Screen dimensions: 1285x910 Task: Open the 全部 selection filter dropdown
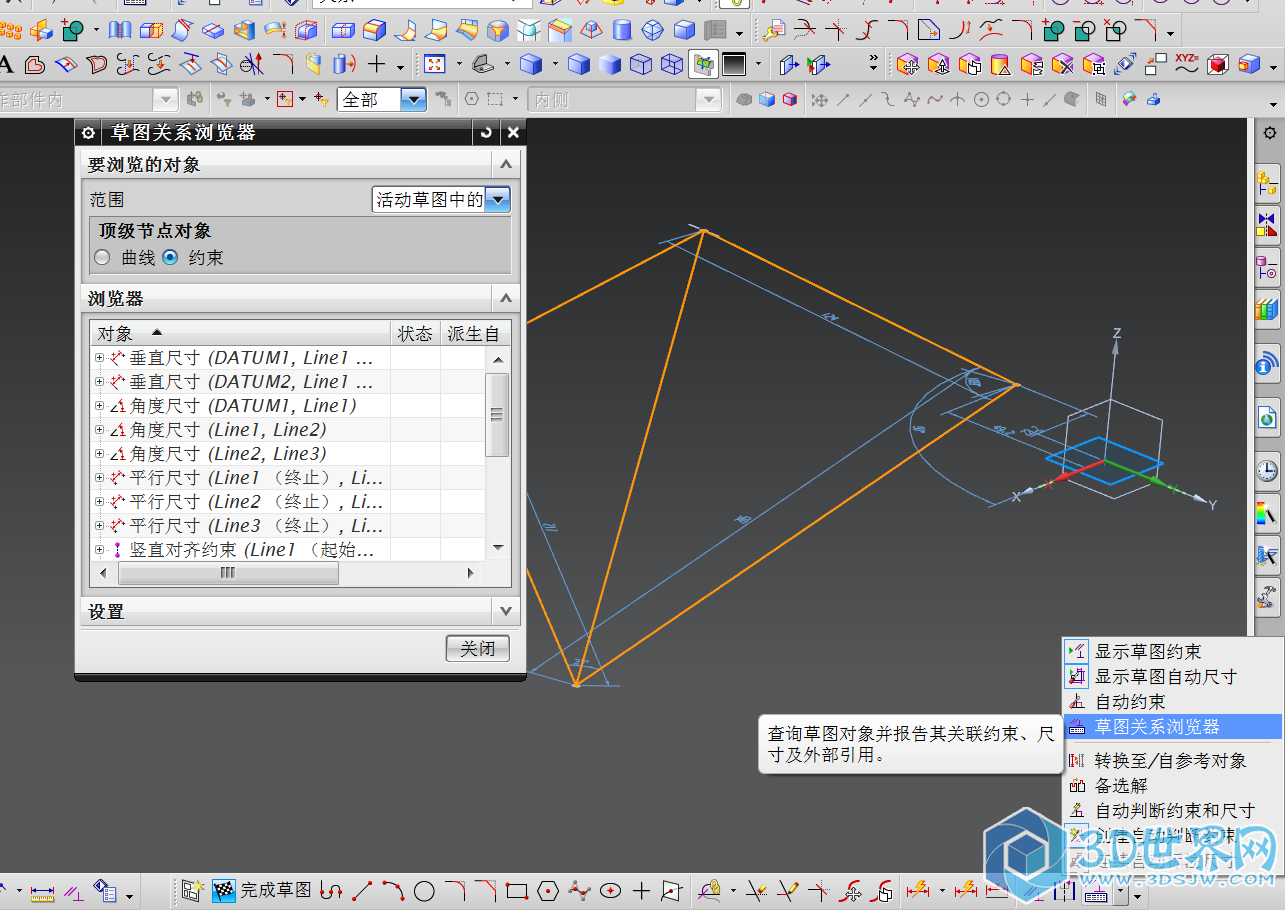(x=413, y=100)
